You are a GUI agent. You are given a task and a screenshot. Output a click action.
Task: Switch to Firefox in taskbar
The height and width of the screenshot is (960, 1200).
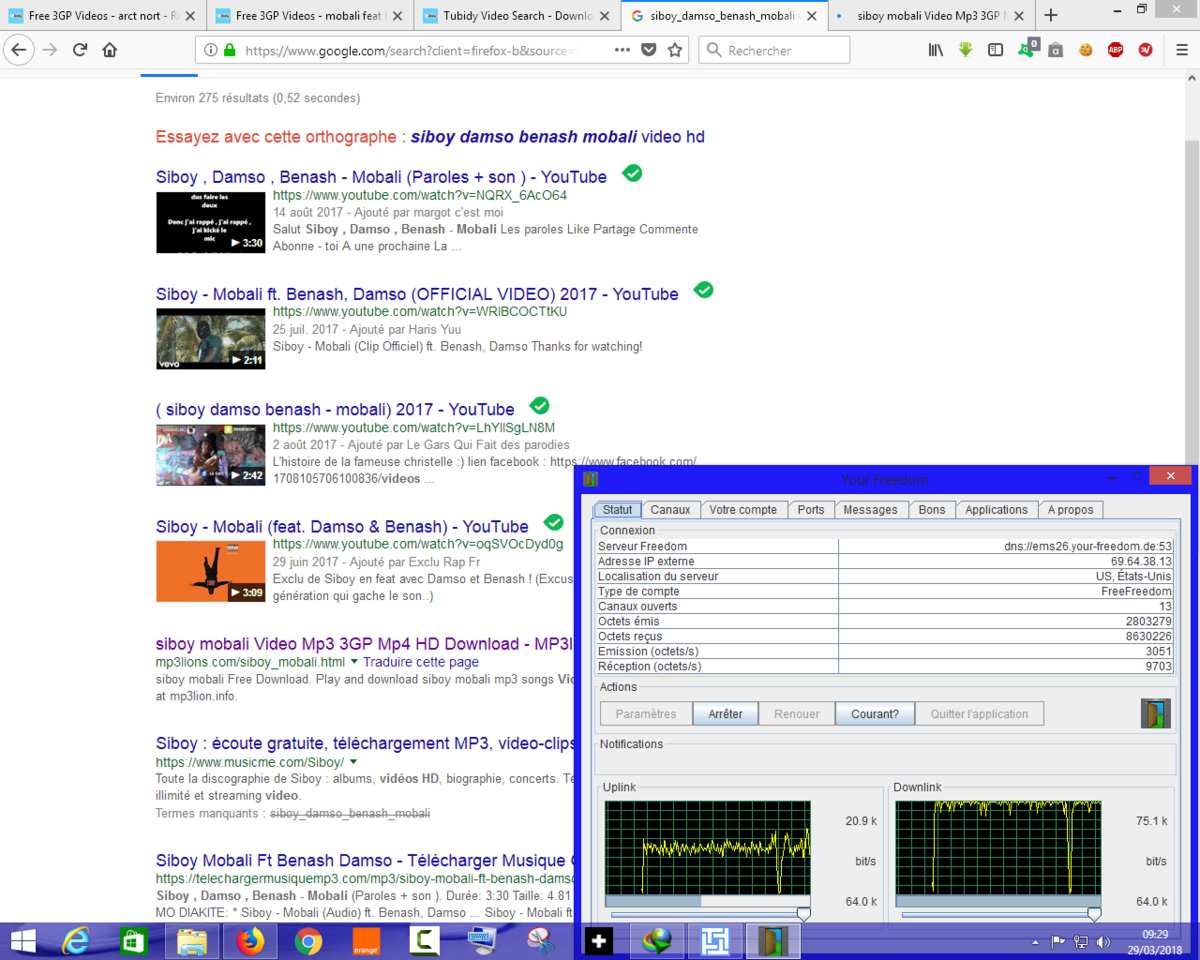[x=250, y=940]
